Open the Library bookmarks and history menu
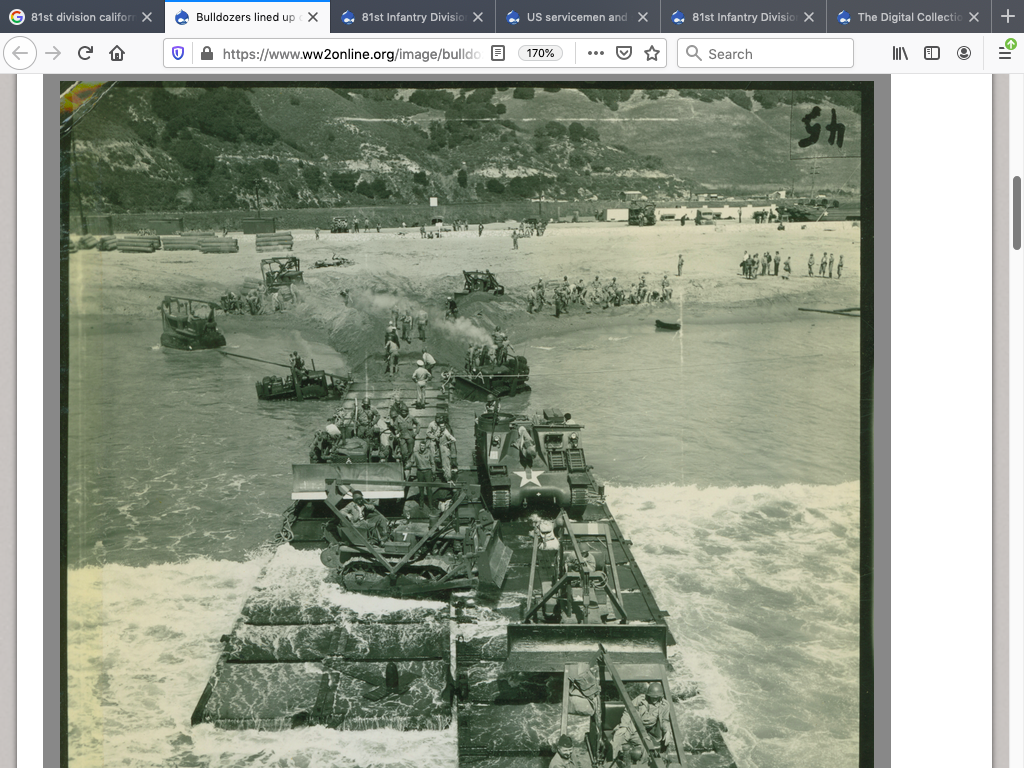Viewport: 1024px width, 768px height. 900,54
